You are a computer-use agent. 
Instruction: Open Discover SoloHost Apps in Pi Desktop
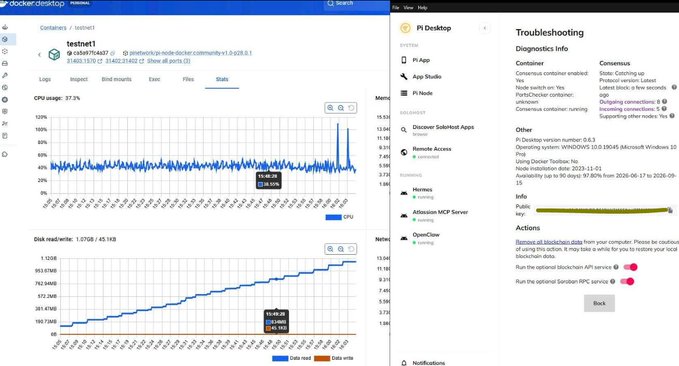pos(442,130)
